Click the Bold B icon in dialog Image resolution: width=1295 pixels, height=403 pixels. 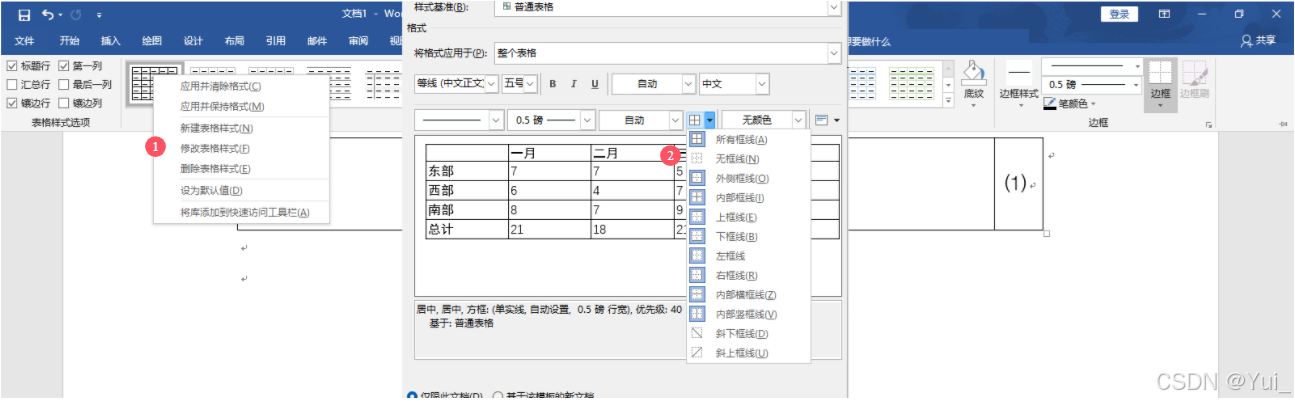pyautogui.click(x=551, y=84)
